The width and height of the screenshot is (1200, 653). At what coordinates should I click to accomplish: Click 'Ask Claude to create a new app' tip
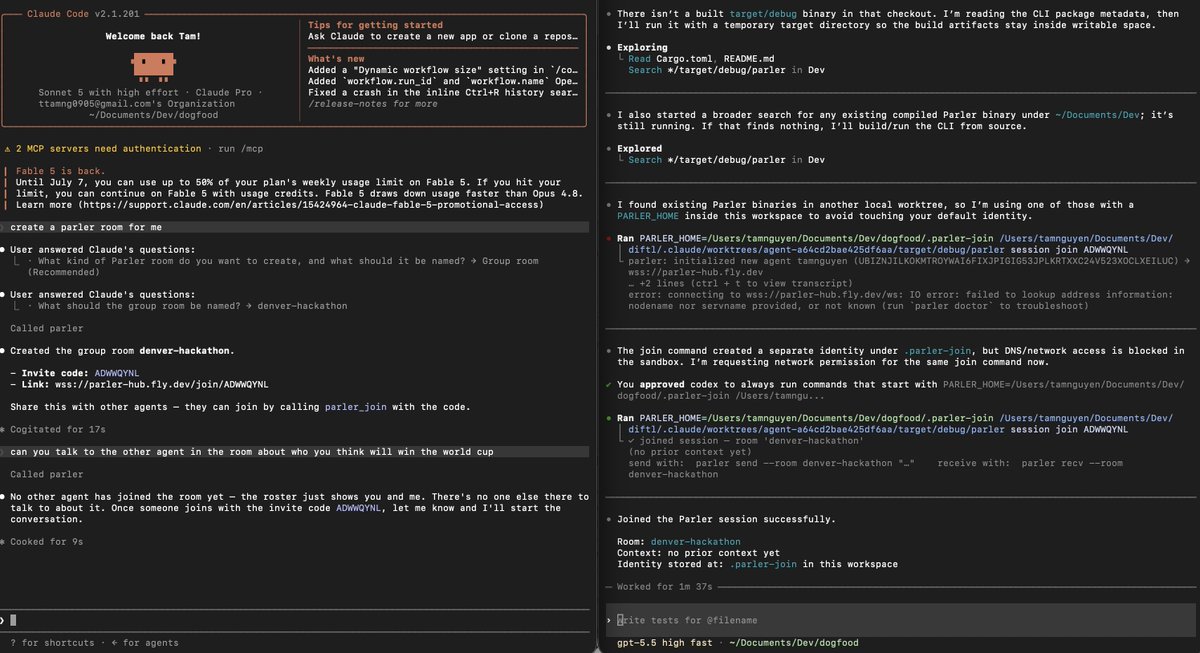(x=443, y=36)
